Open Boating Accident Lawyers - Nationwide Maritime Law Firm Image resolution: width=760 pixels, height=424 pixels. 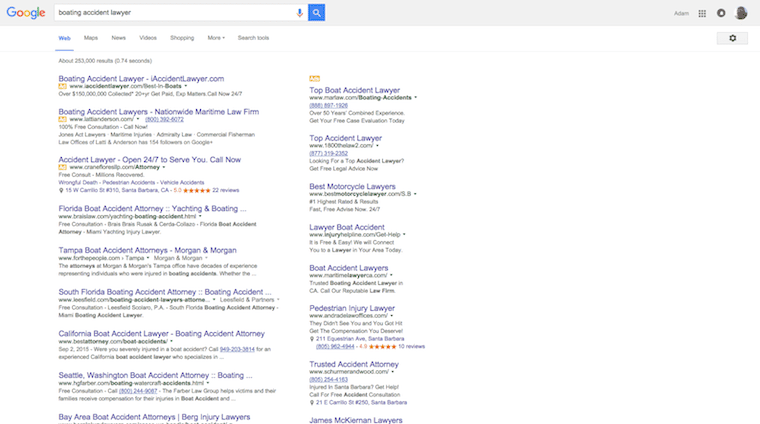point(158,111)
